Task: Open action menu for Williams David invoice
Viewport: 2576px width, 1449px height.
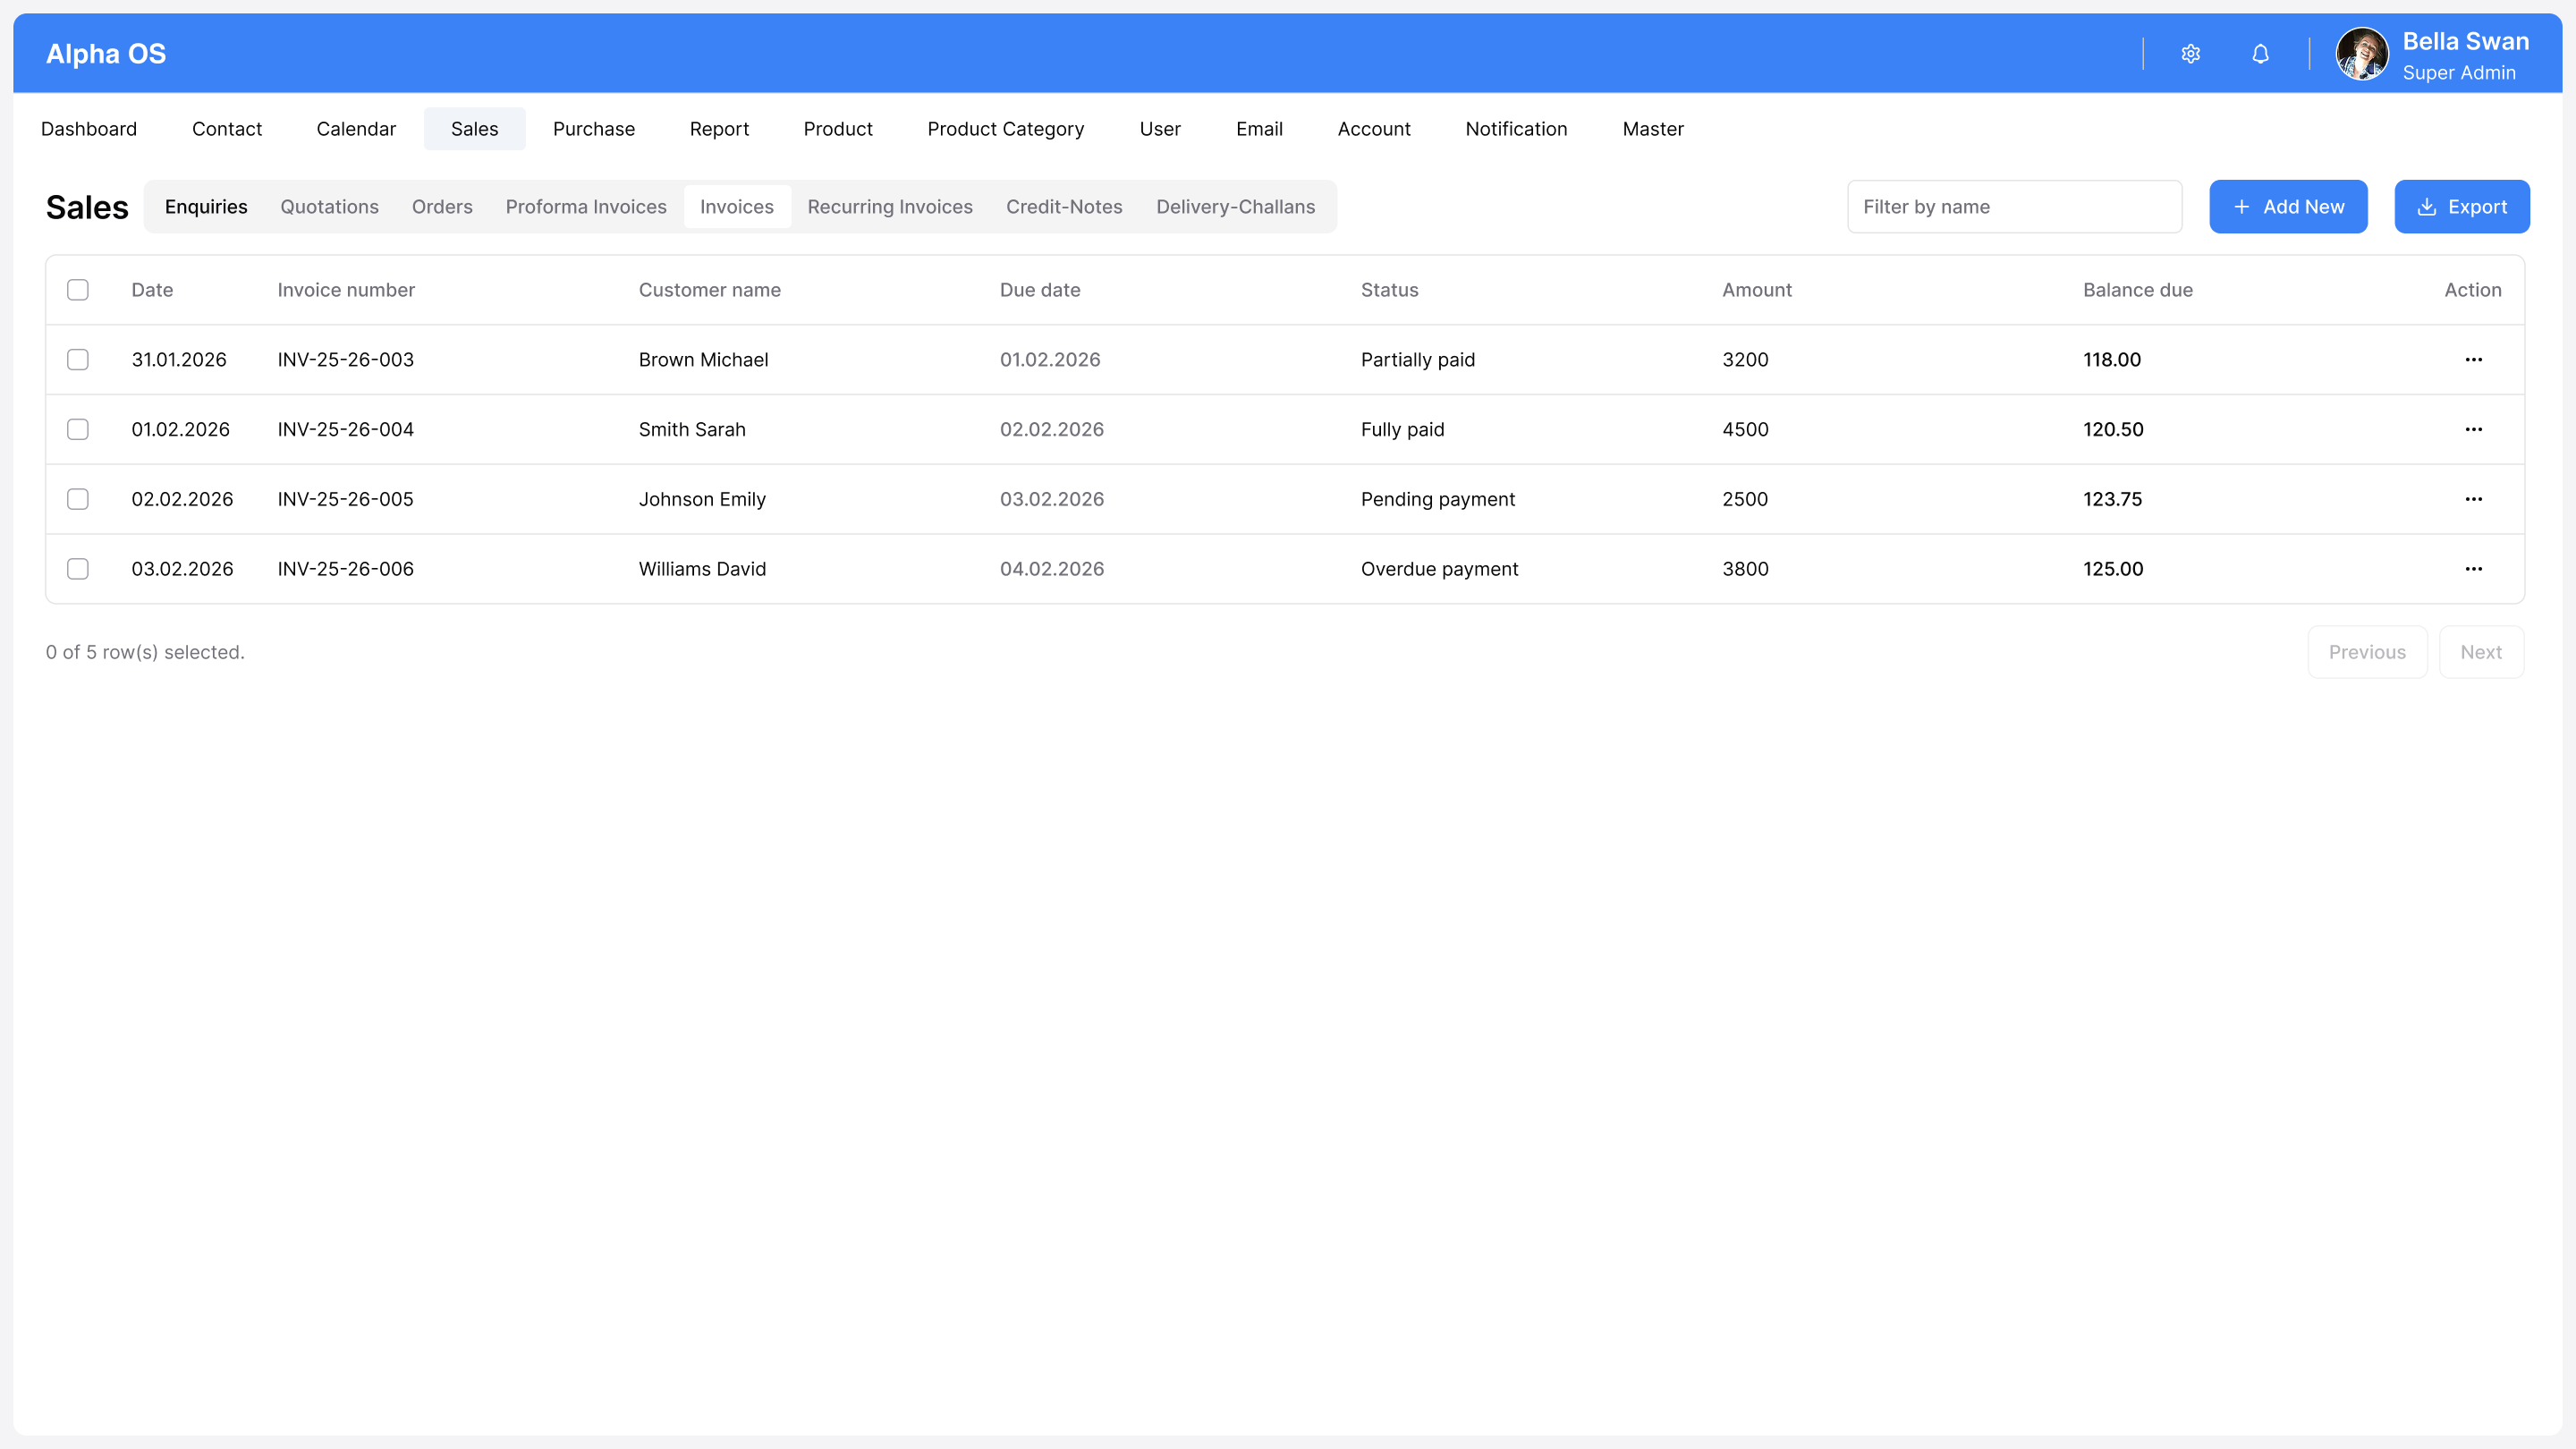Action: tap(2473, 569)
